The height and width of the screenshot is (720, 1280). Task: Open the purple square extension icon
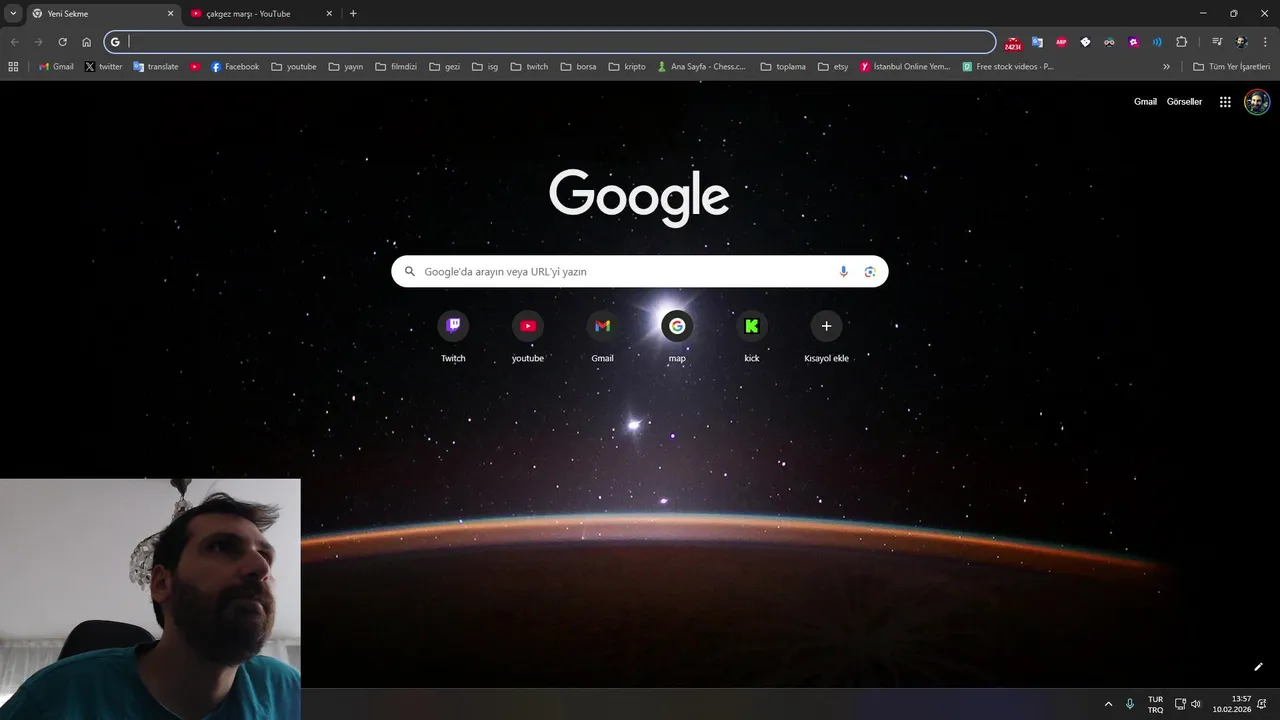(1133, 42)
